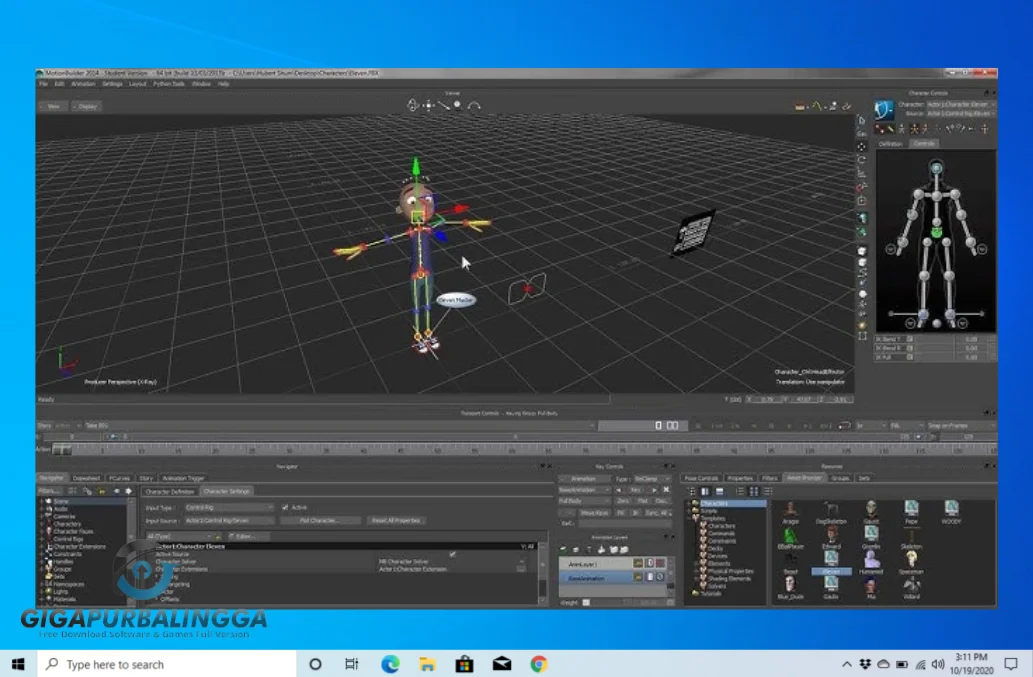The height and width of the screenshot is (677, 1033).
Task: Click the pelvis effector on the Controls body map
Action: click(936, 234)
